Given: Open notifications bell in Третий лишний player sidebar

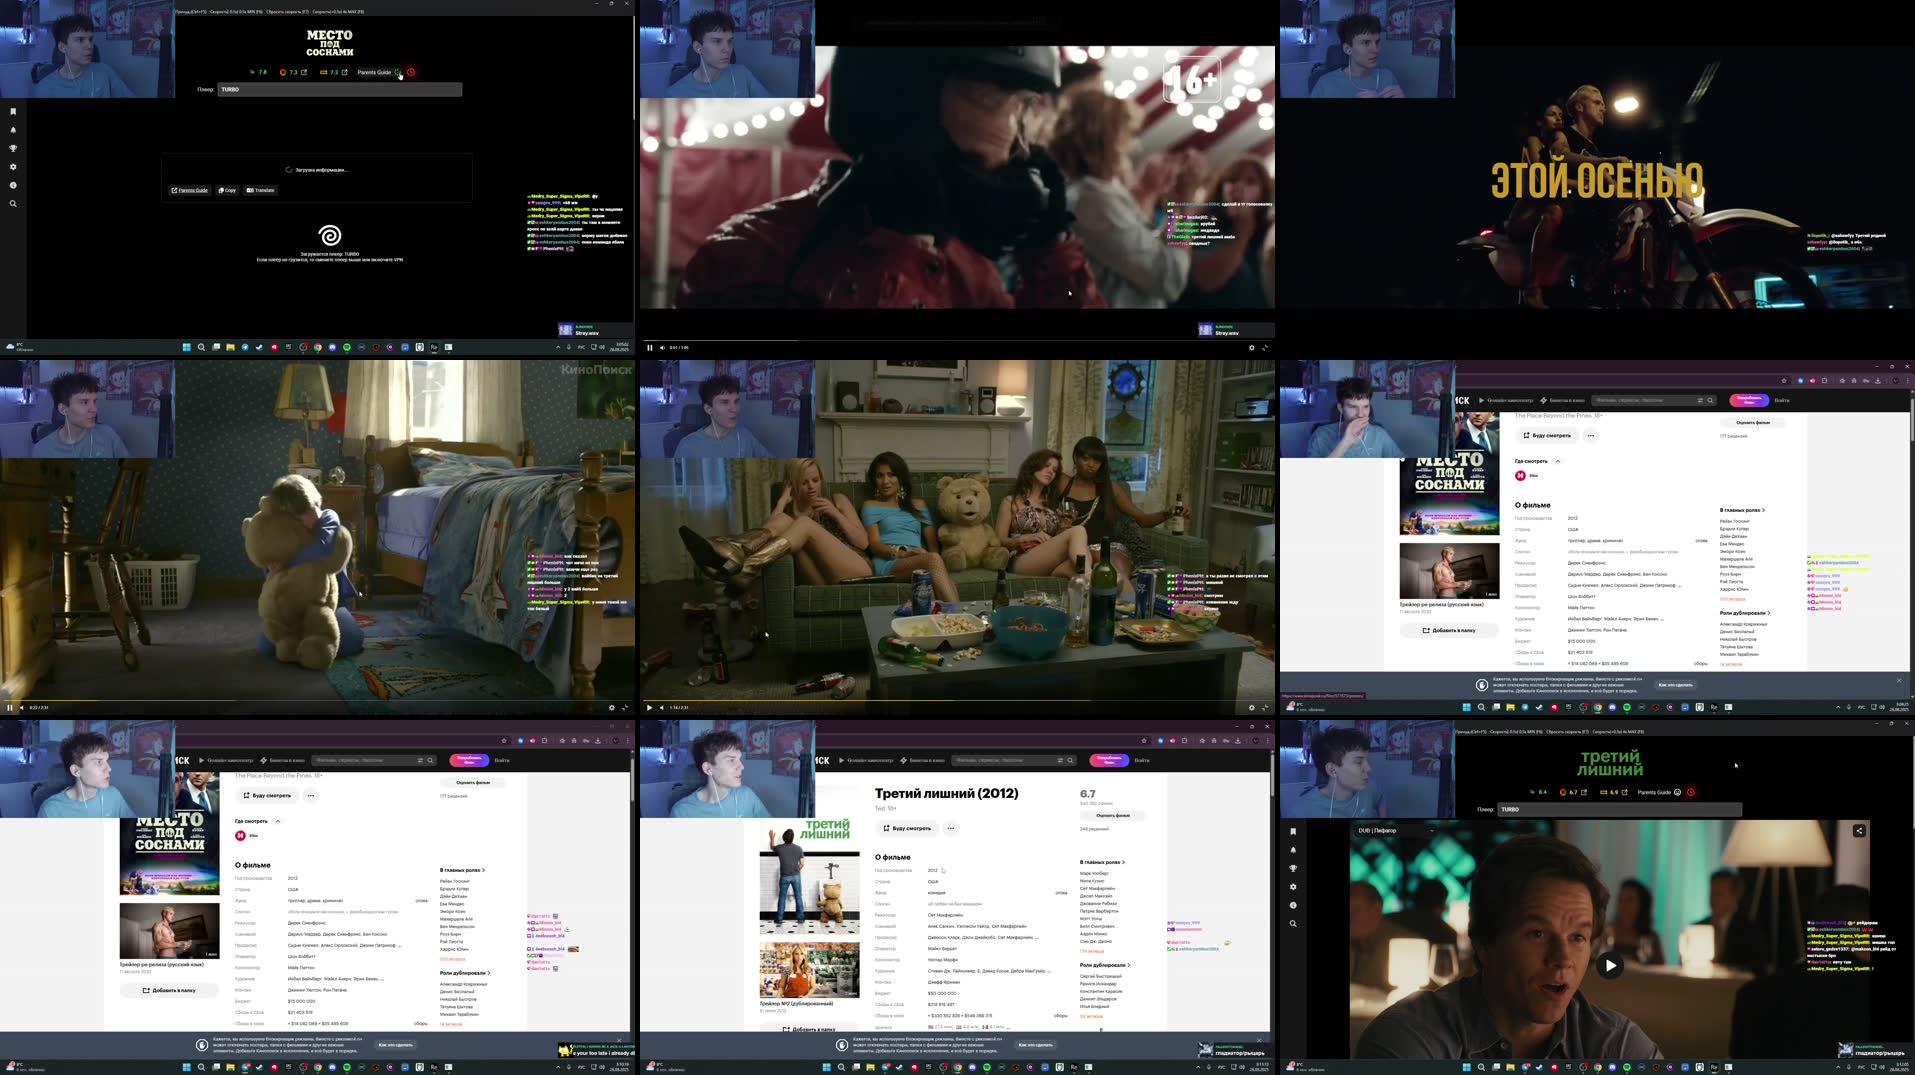Looking at the screenshot, I should pos(1293,850).
